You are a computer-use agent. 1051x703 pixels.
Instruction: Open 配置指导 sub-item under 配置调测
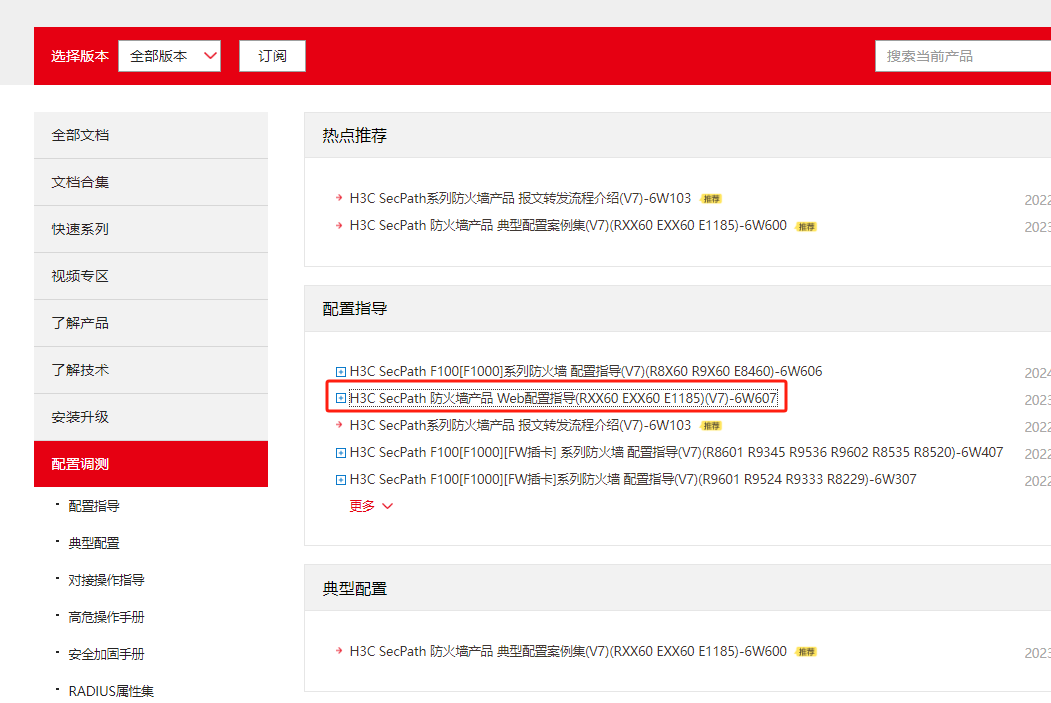pyautogui.click(x=94, y=506)
